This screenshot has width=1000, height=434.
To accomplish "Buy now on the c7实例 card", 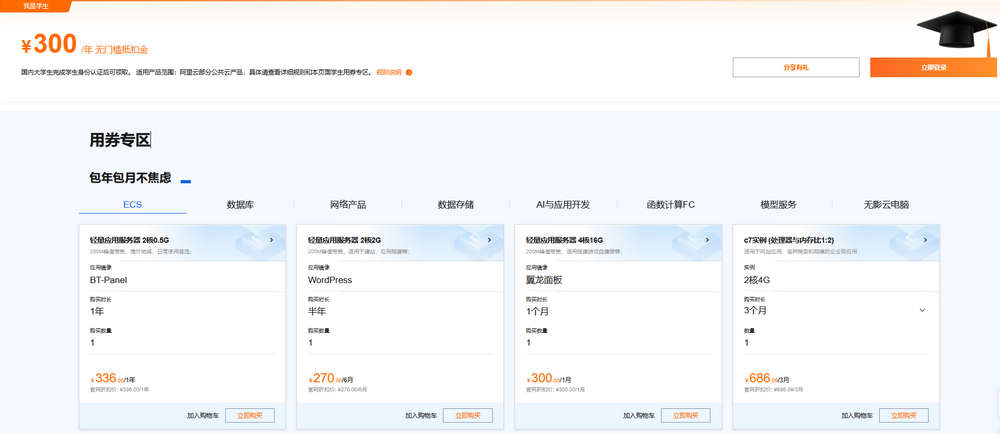I will pos(904,415).
